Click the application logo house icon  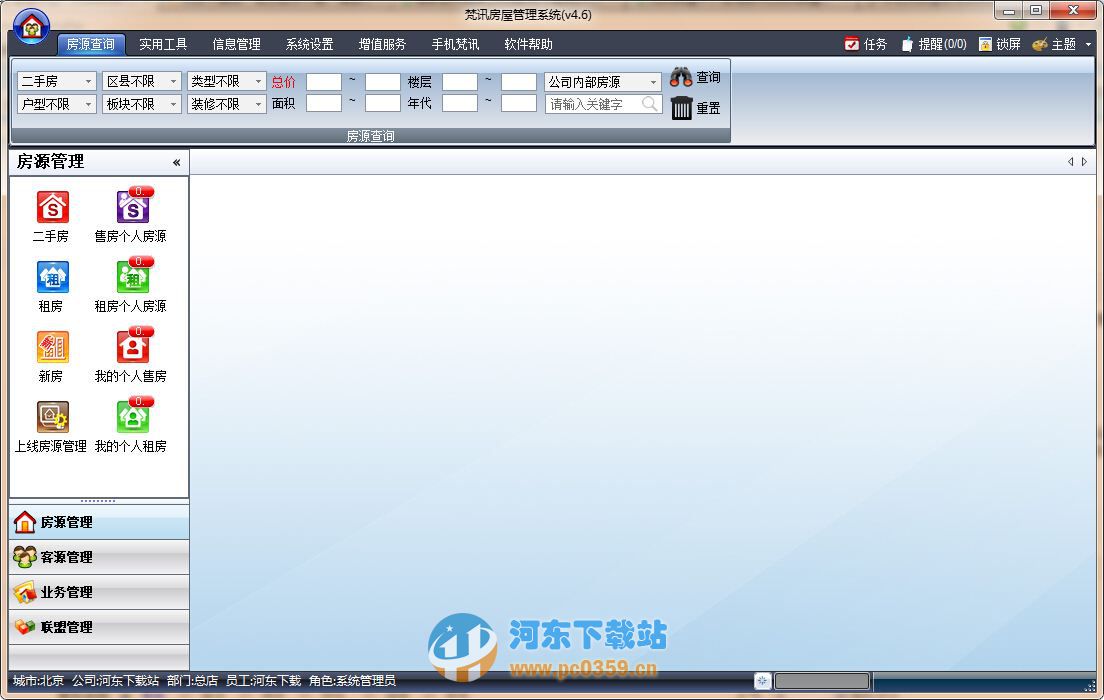click(32, 27)
